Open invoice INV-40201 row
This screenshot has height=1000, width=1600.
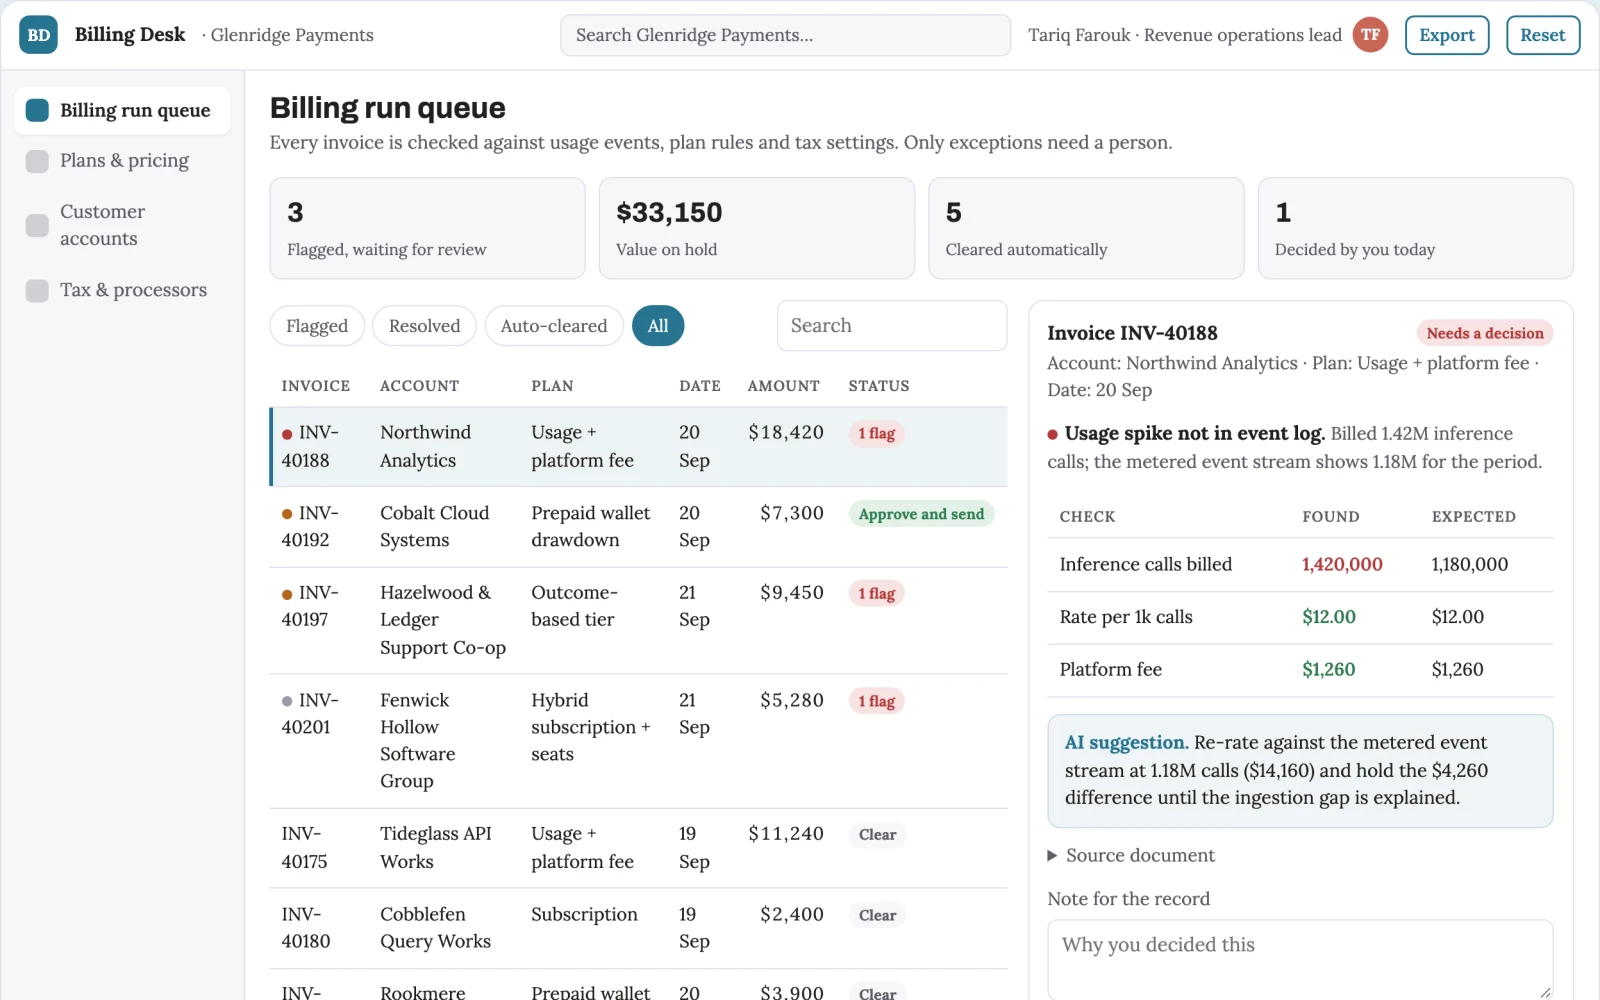(639, 741)
